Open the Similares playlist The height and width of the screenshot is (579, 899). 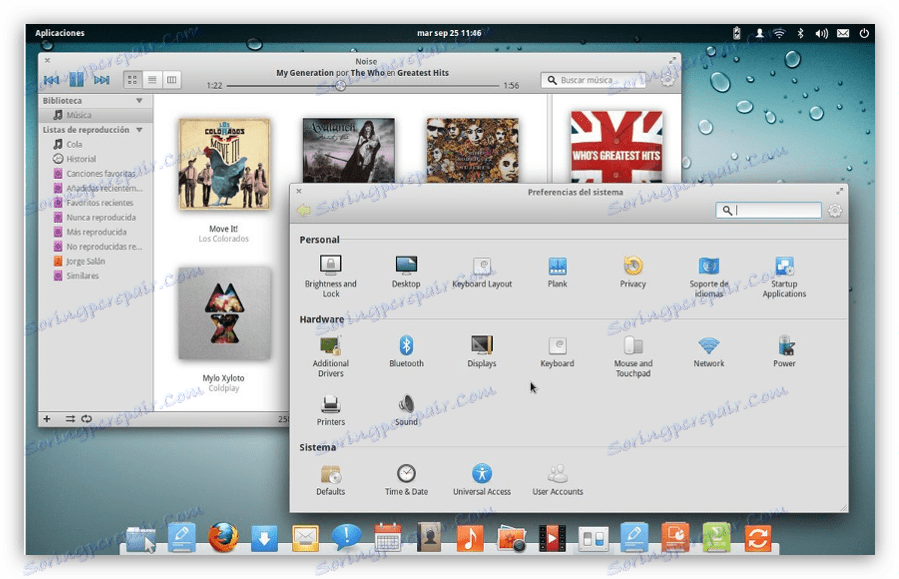coord(95,276)
